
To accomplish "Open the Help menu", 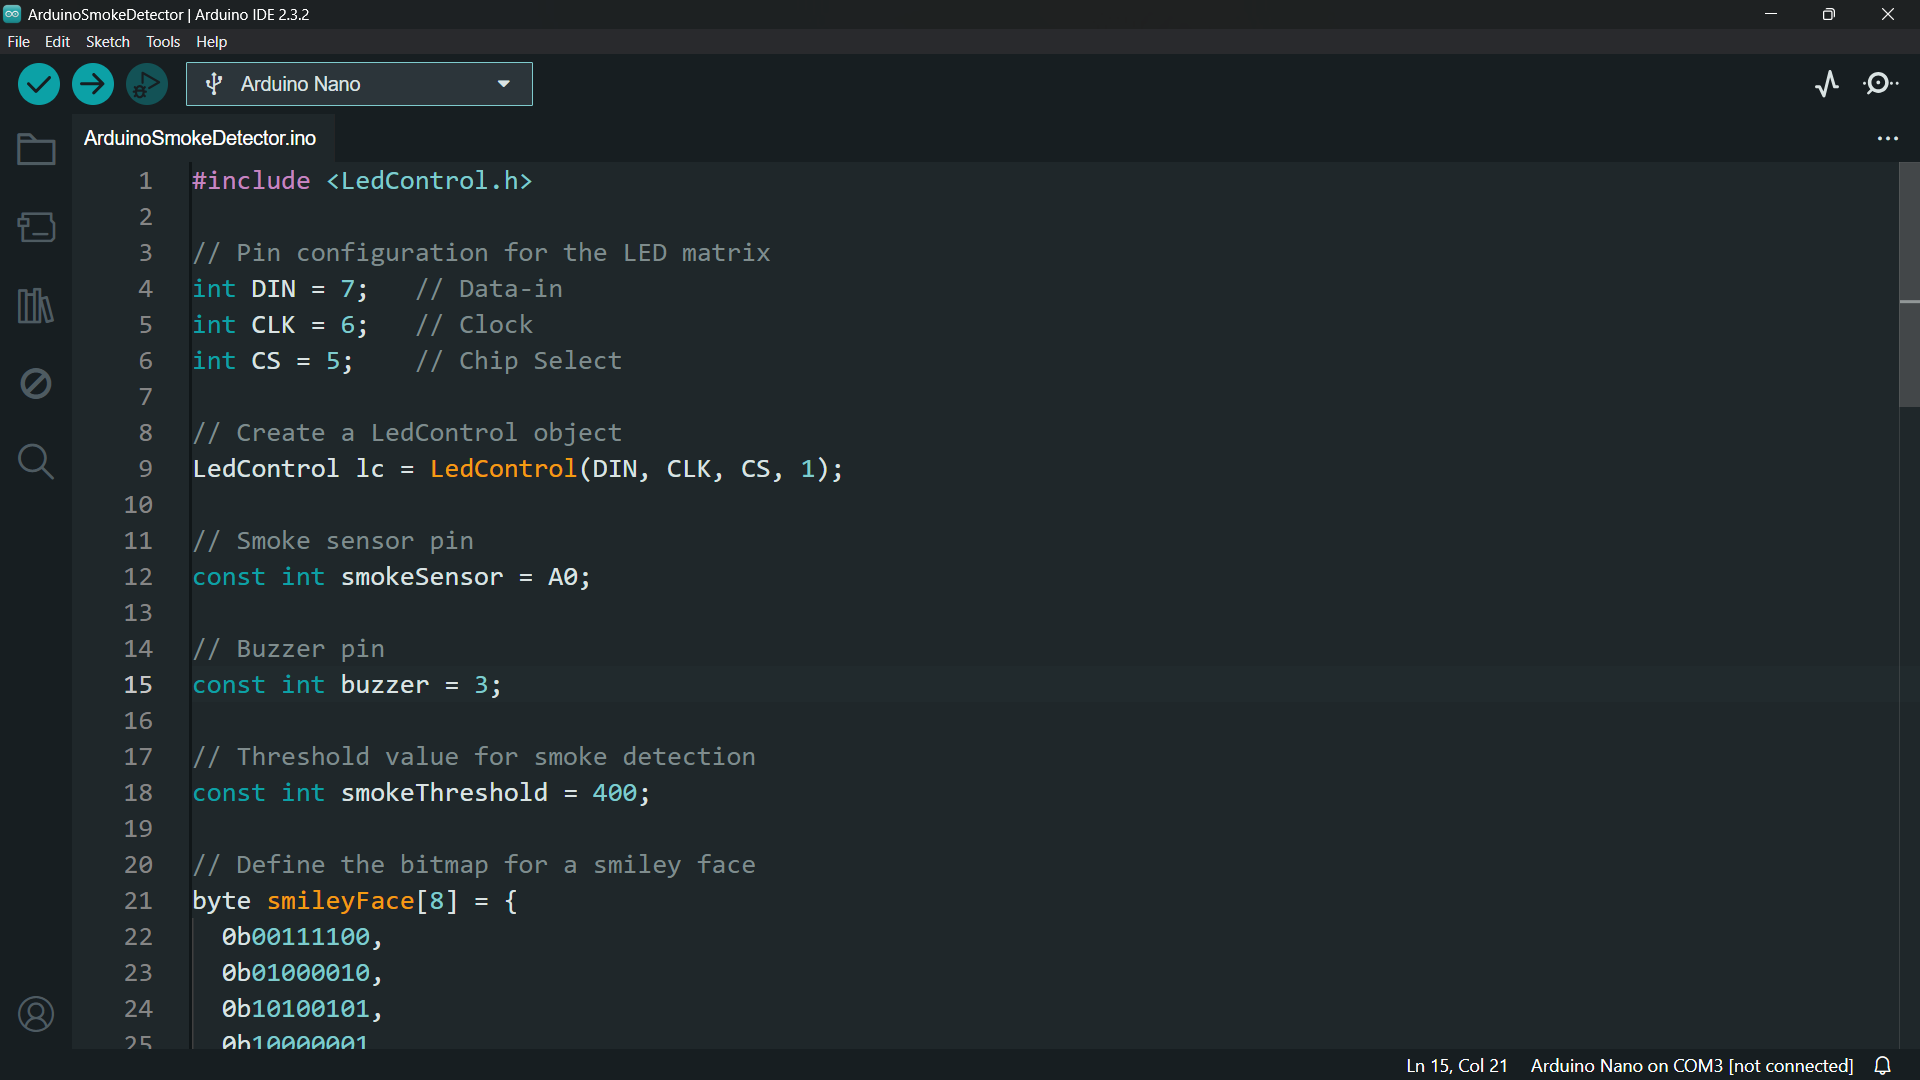I will (211, 42).
